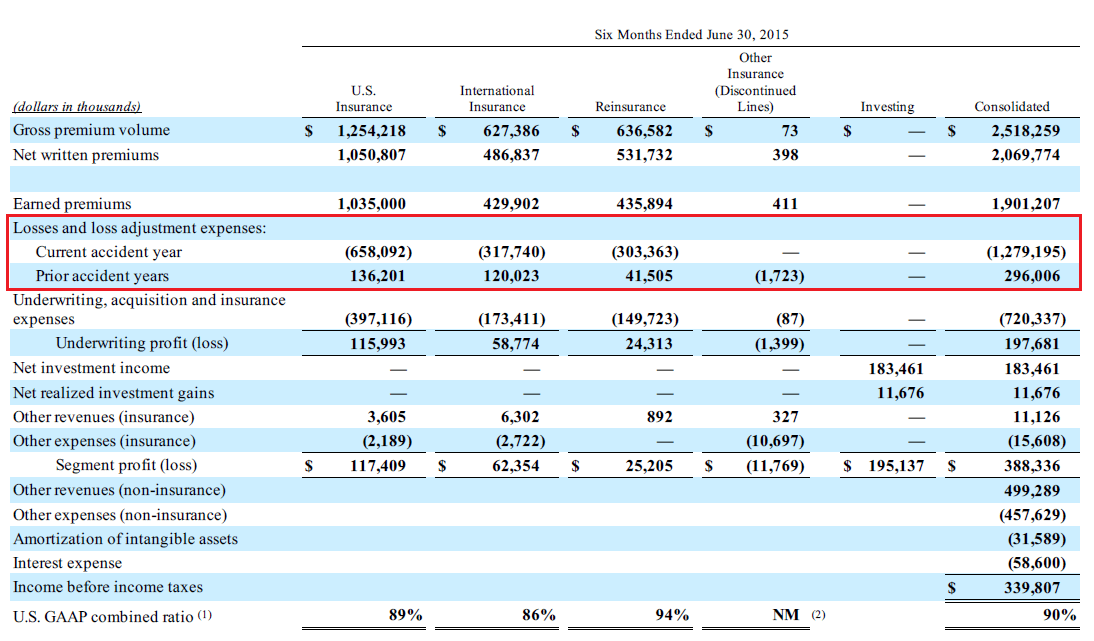Select 'Net realized investment gains' label
Screen dimensions: 1094x641
[114, 393]
